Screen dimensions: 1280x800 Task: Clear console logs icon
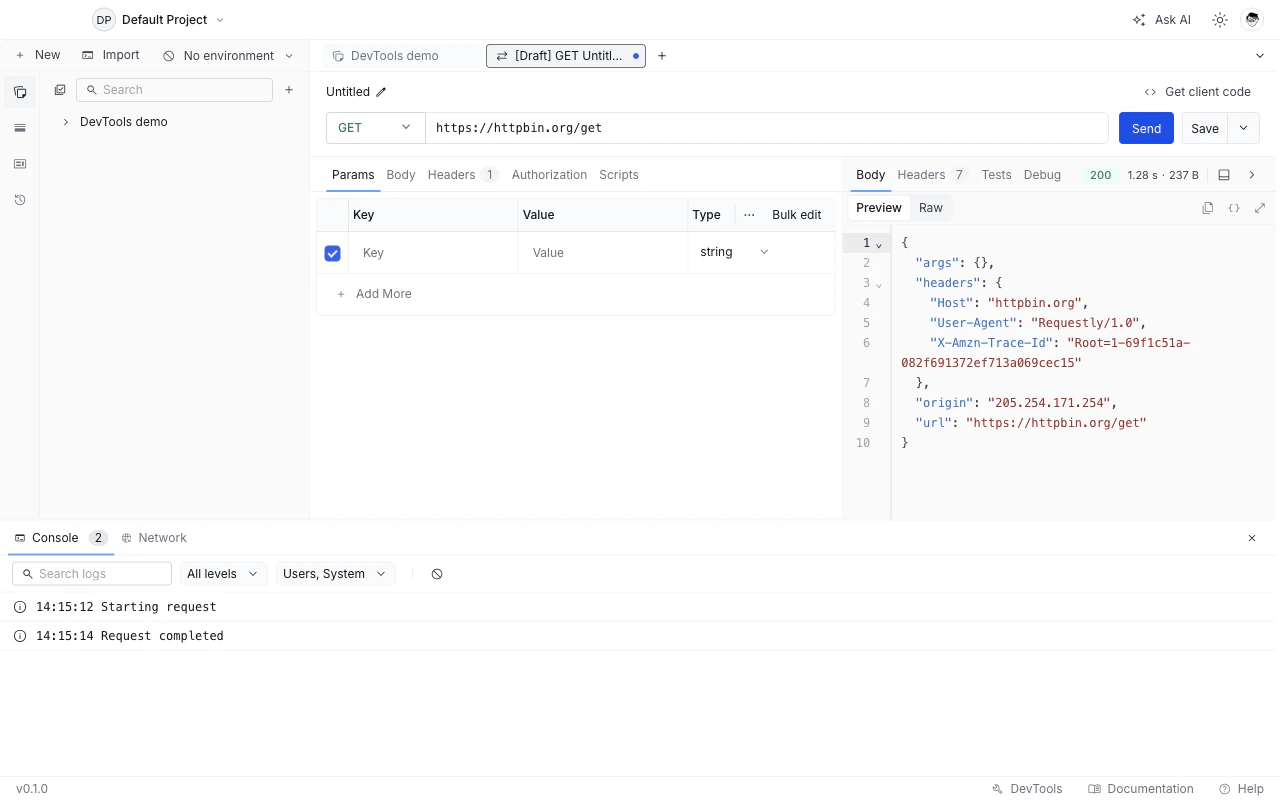(x=437, y=574)
